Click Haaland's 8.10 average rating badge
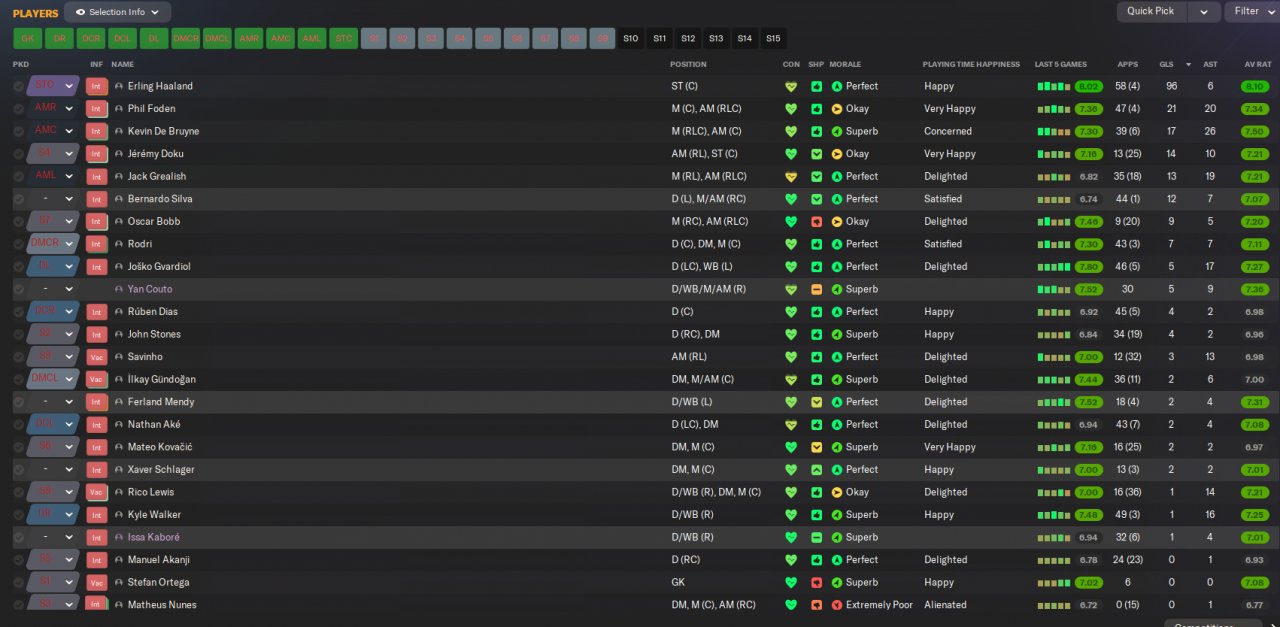Screen dimensions: 1280x627 pos(1254,86)
